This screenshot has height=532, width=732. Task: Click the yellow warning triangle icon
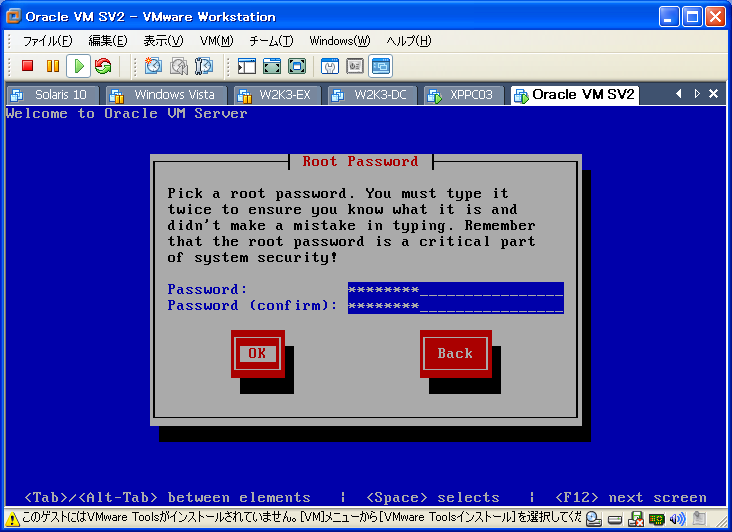coord(13,518)
